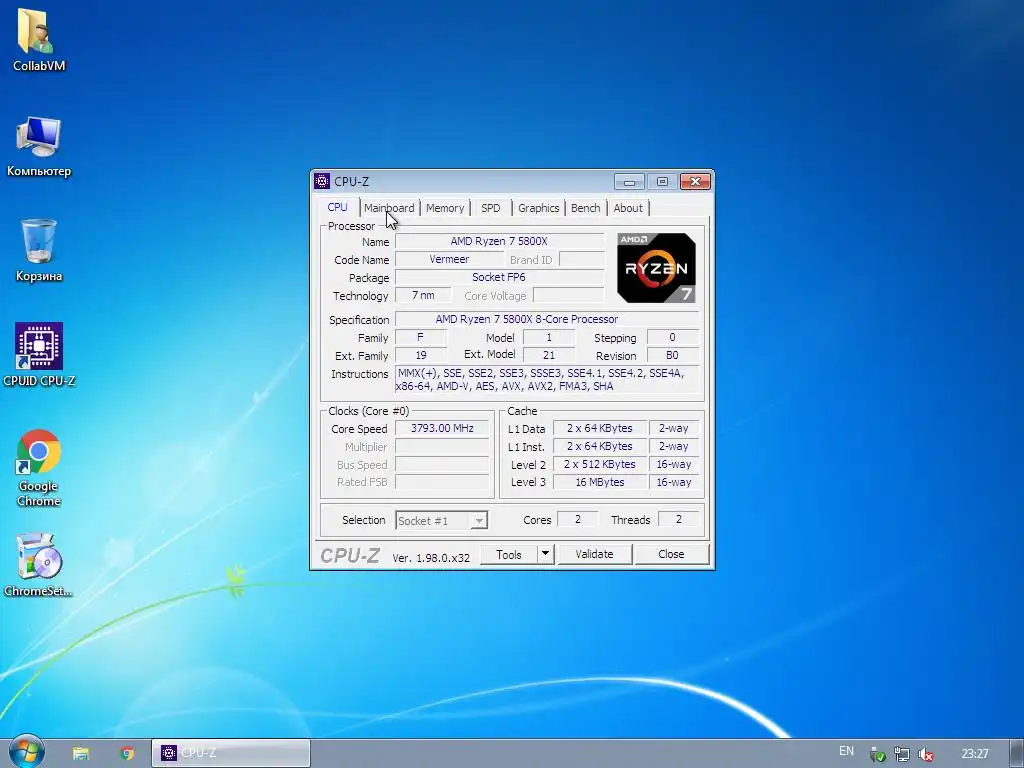
Task: Select the Google Chrome desktop shortcut
Action: tap(39, 468)
